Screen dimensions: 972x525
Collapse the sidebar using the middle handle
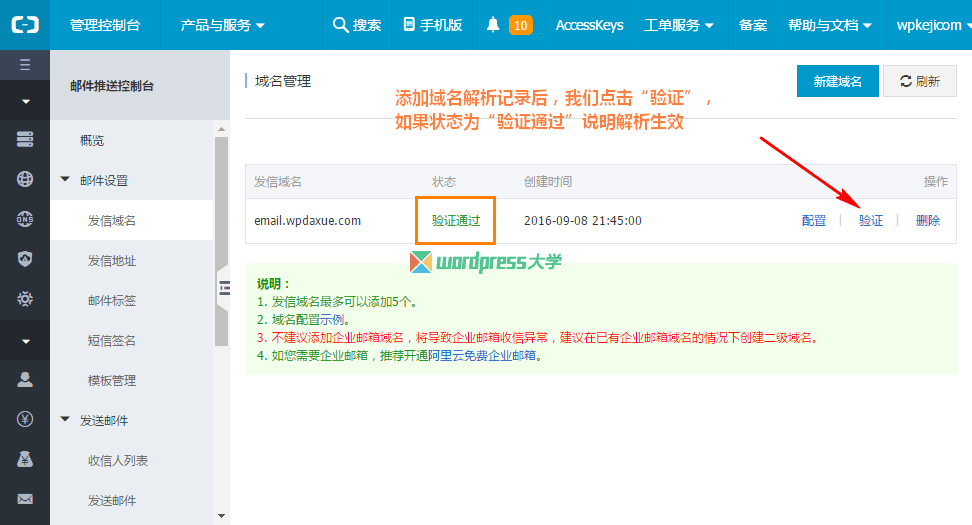[x=224, y=287]
